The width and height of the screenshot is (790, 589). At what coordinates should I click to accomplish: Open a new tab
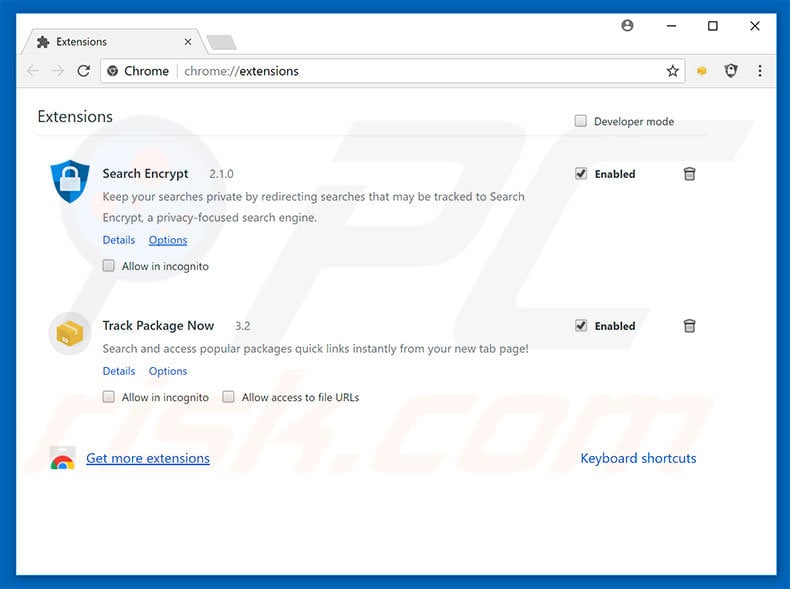tap(222, 42)
